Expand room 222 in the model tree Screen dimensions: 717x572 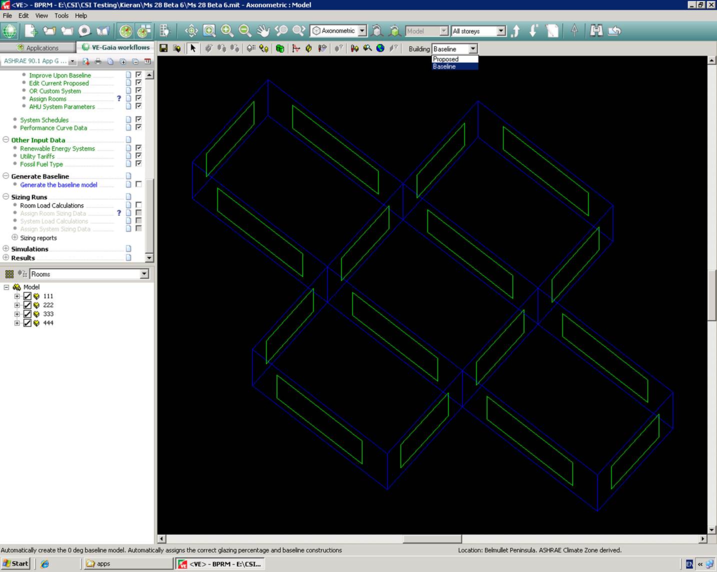[17, 305]
